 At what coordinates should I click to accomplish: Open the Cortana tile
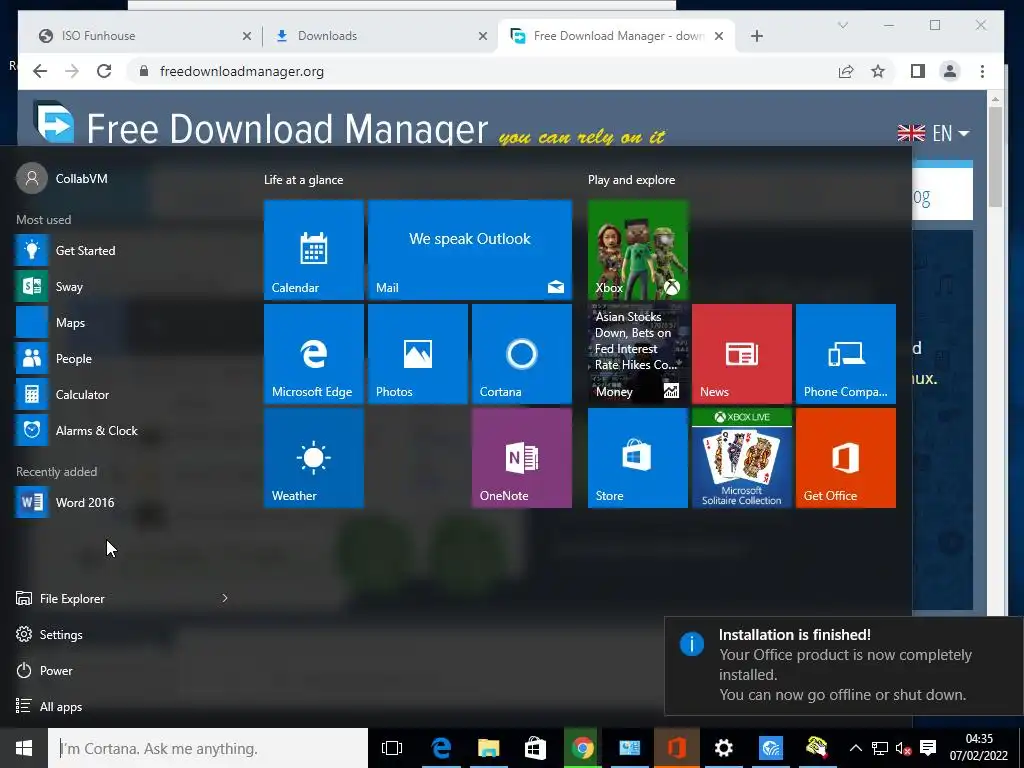[522, 354]
